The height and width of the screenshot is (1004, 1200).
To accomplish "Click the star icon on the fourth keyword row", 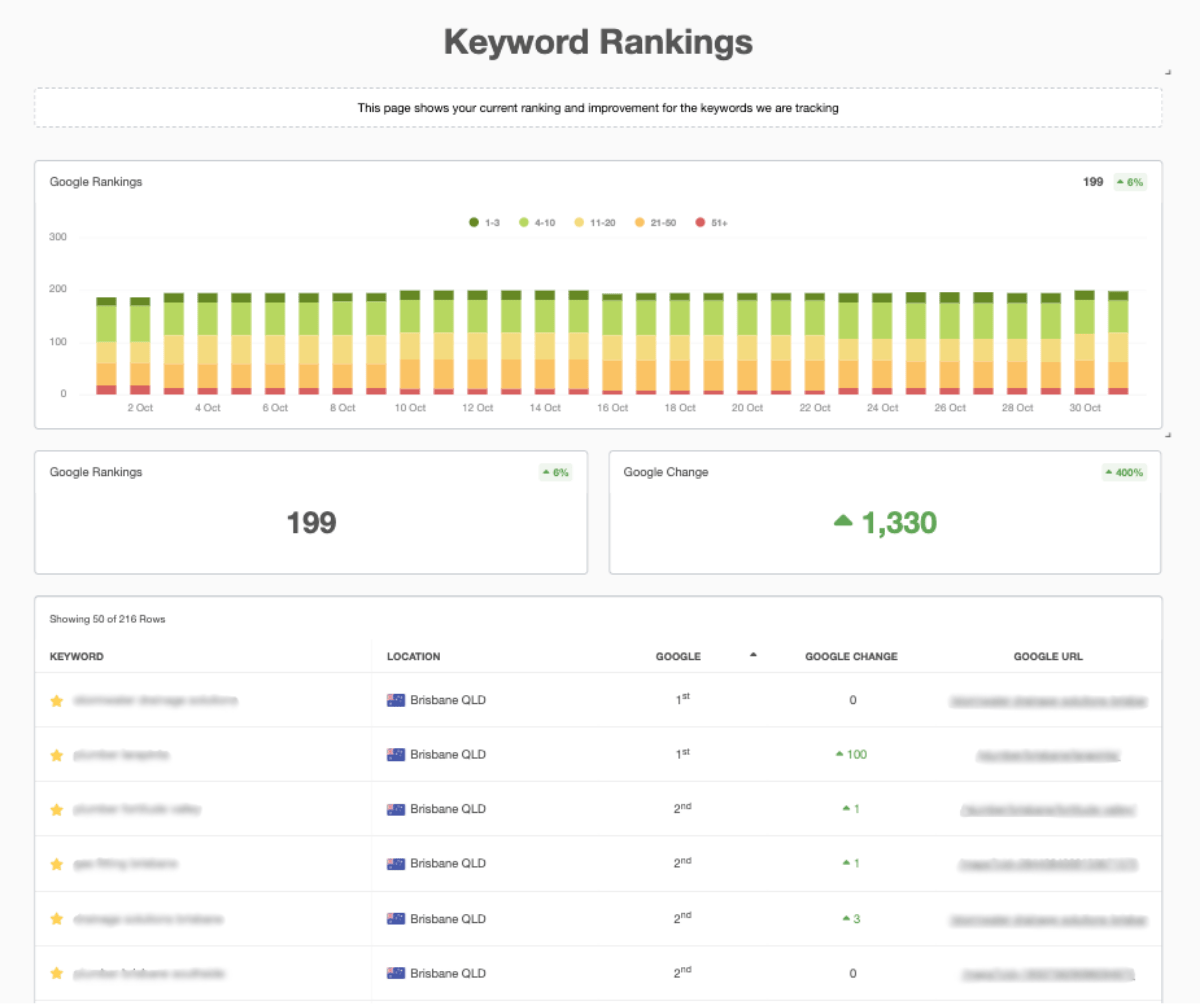I will coord(57,863).
